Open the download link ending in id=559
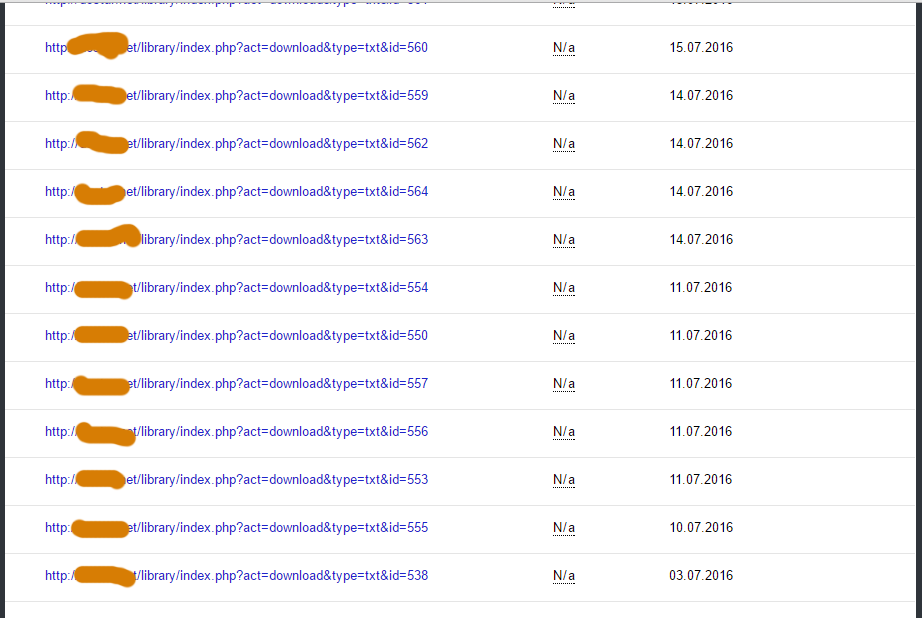The image size is (922, 618). pos(280,96)
